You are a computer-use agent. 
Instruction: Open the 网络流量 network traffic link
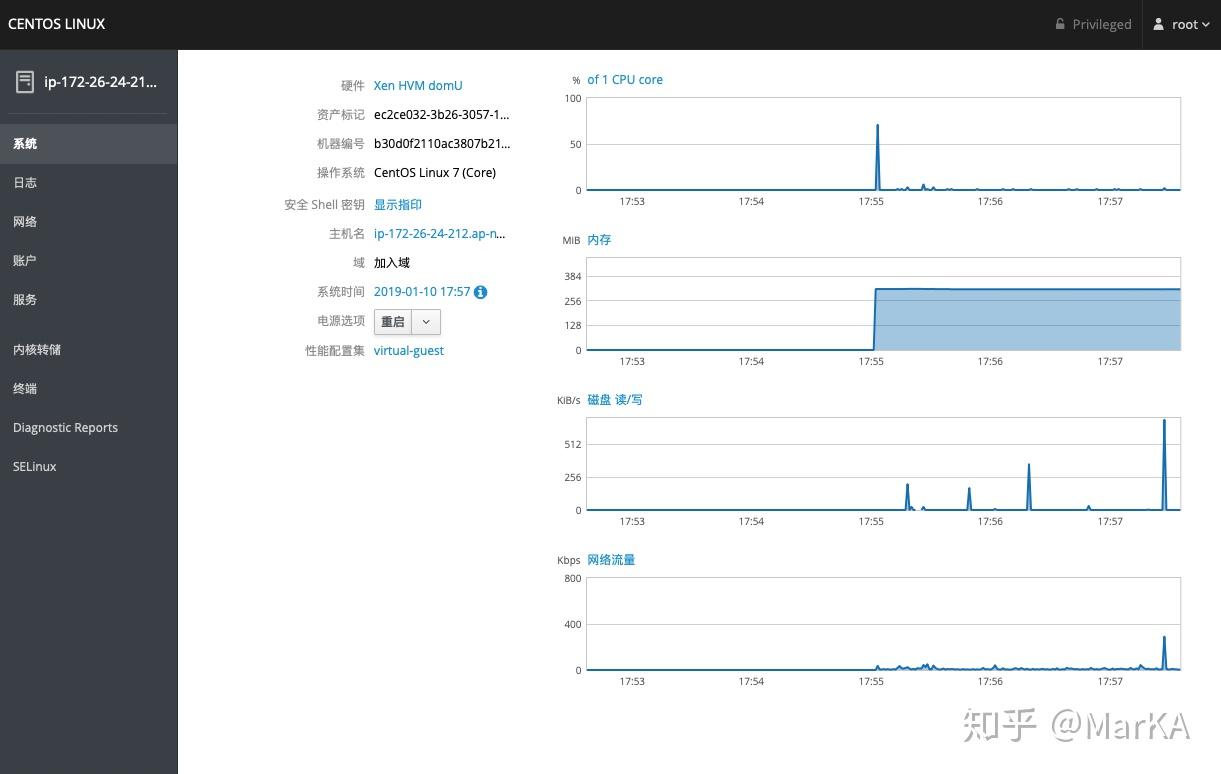(611, 560)
